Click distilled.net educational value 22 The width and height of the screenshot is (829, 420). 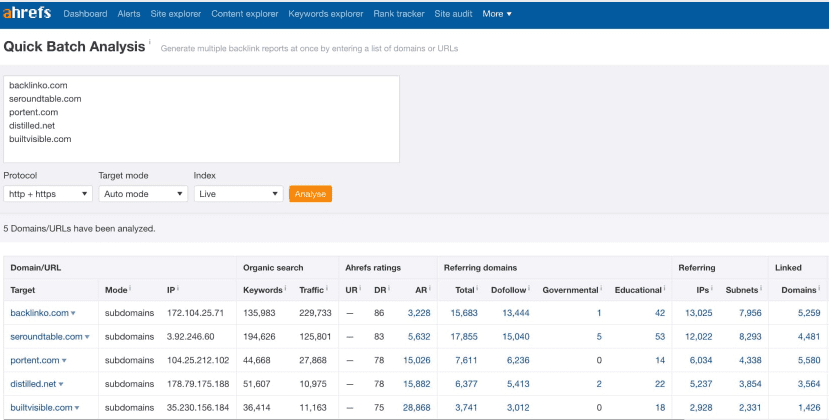coord(660,384)
